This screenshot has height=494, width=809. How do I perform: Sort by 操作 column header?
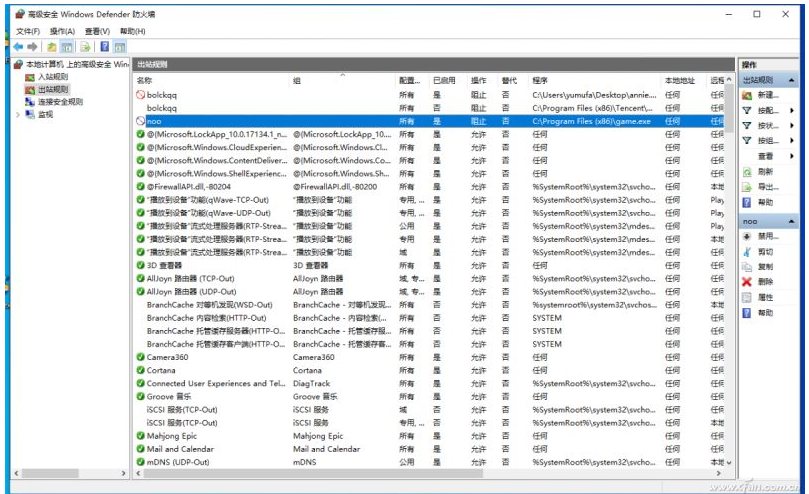tap(482, 81)
